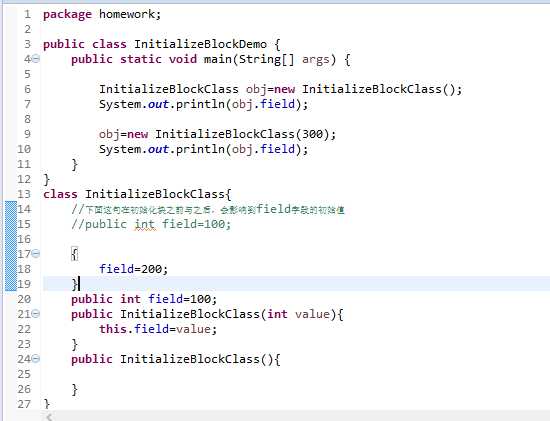Click 'public InitializeBlockClass(){' on line 24

176,359
